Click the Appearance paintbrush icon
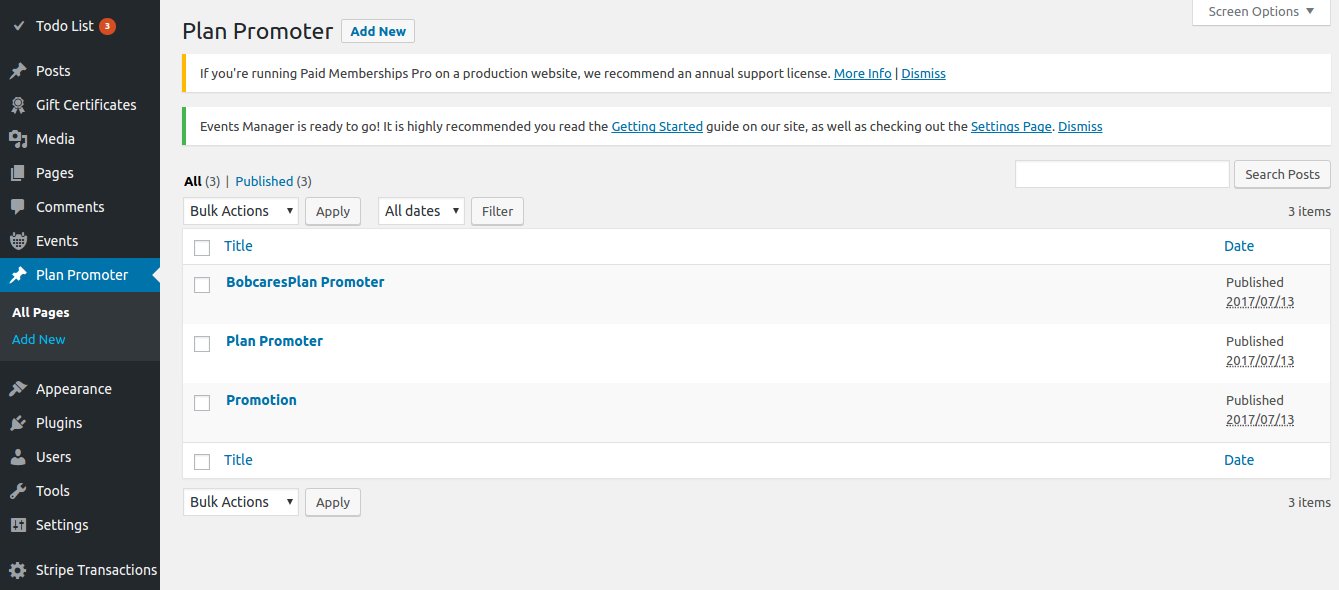The height and width of the screenshot is (590, 1339). coord(18,389)
